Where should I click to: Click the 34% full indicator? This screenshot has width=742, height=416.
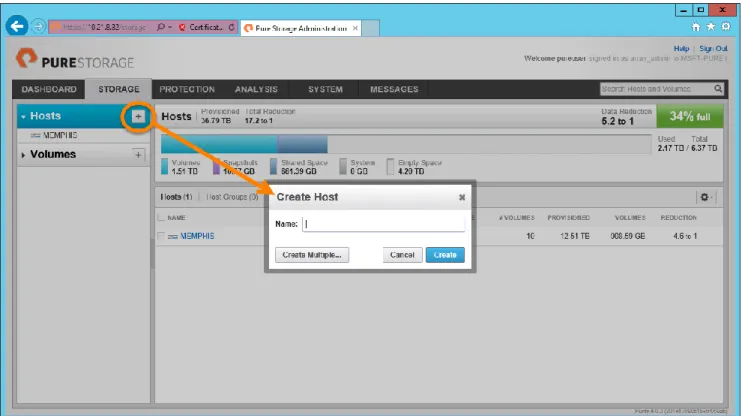tap(690, 116)
